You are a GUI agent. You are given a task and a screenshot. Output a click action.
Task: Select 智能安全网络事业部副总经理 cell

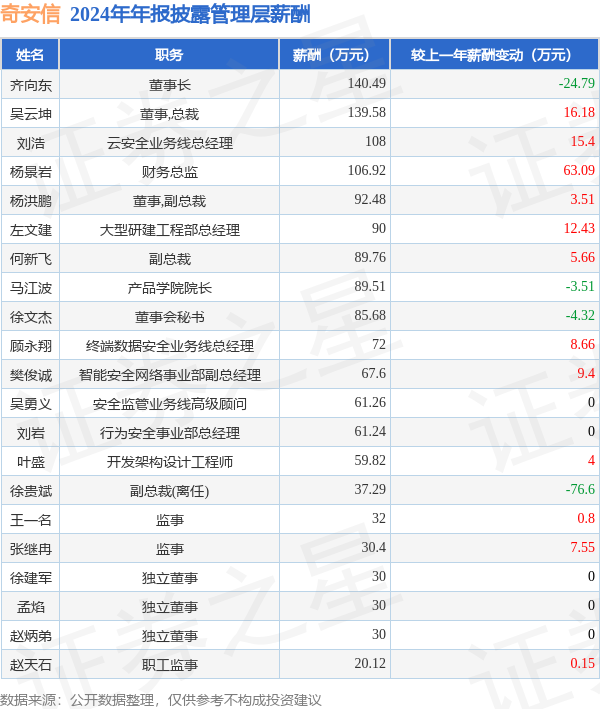pos(170,375)
